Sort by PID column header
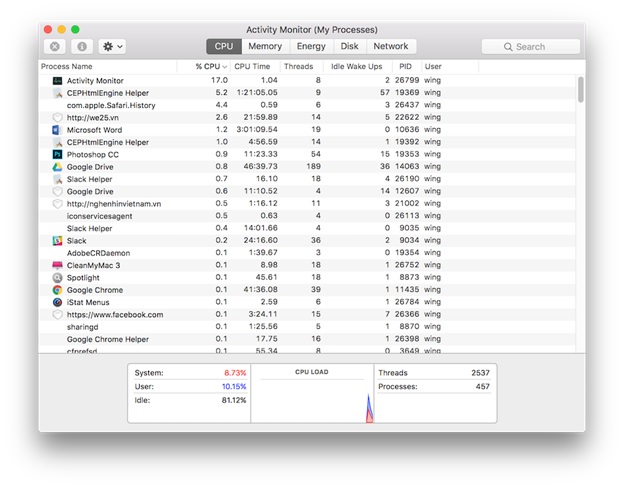 407,66
